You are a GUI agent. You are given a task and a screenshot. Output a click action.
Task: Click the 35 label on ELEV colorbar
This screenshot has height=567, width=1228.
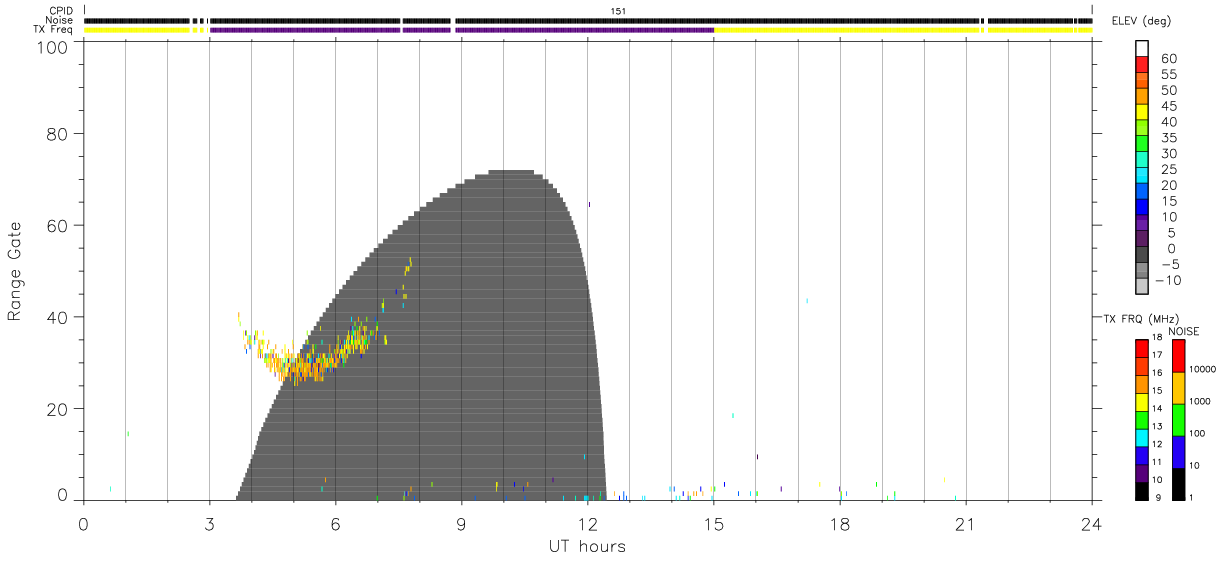point(1168,138)
